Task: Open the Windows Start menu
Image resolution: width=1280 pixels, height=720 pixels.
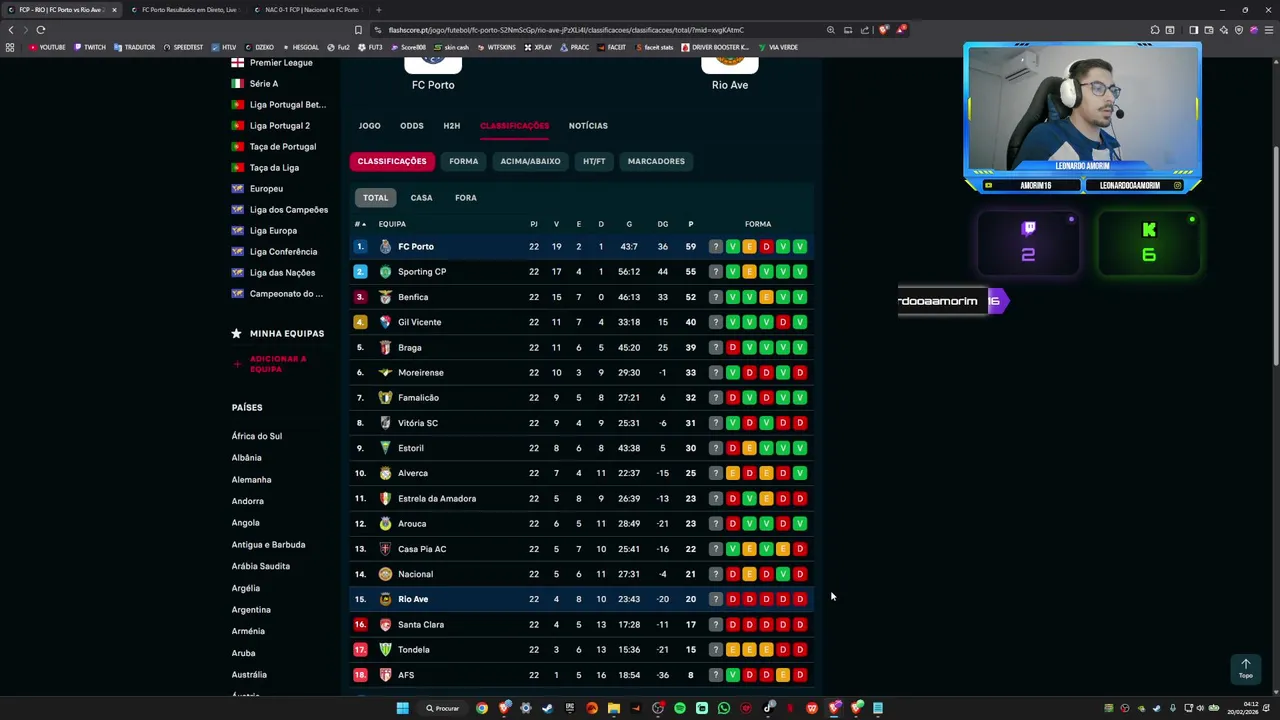Action: 402,708
